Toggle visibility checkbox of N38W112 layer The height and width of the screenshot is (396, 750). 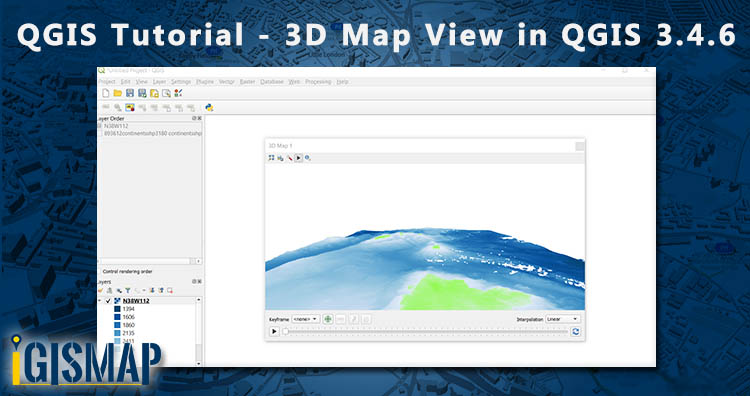coord(108,301)
